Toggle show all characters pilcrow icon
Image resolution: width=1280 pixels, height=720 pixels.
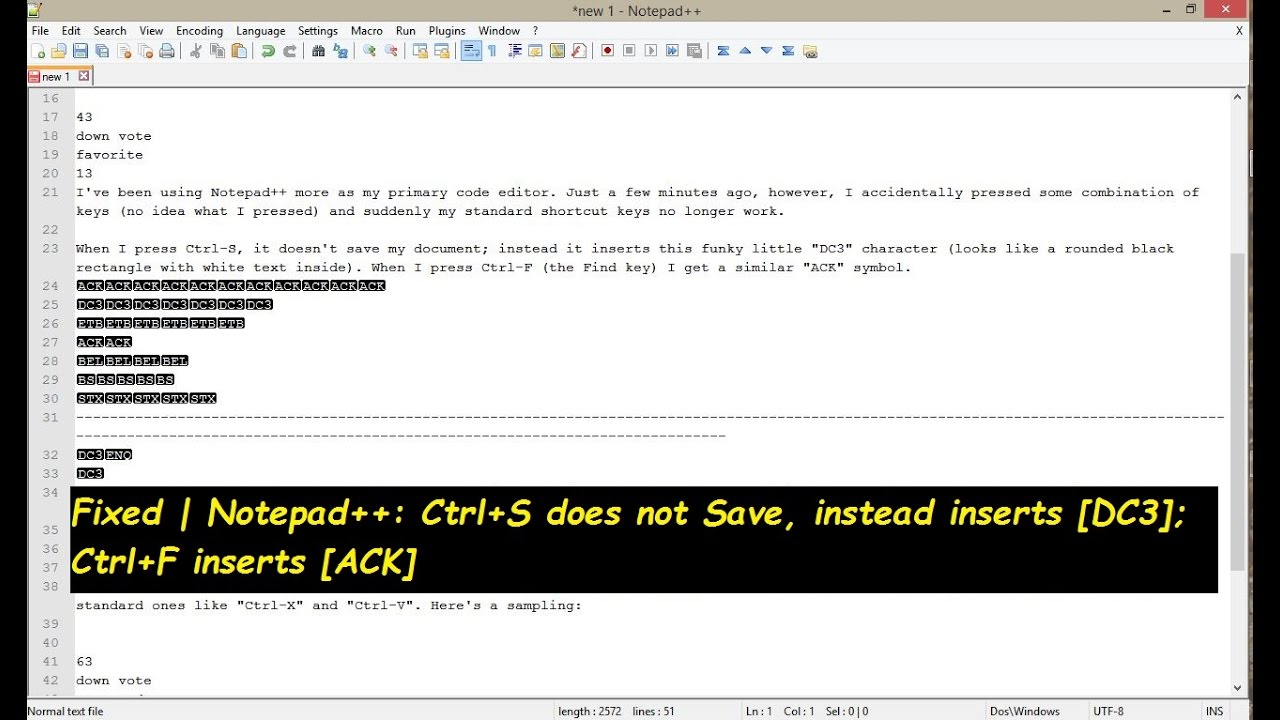(491, 51)
